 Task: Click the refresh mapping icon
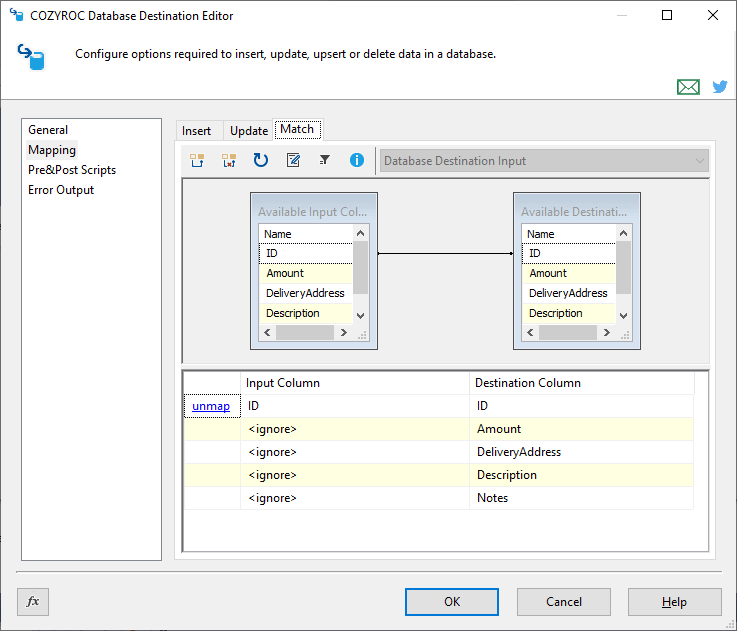[x=261, y=160]
